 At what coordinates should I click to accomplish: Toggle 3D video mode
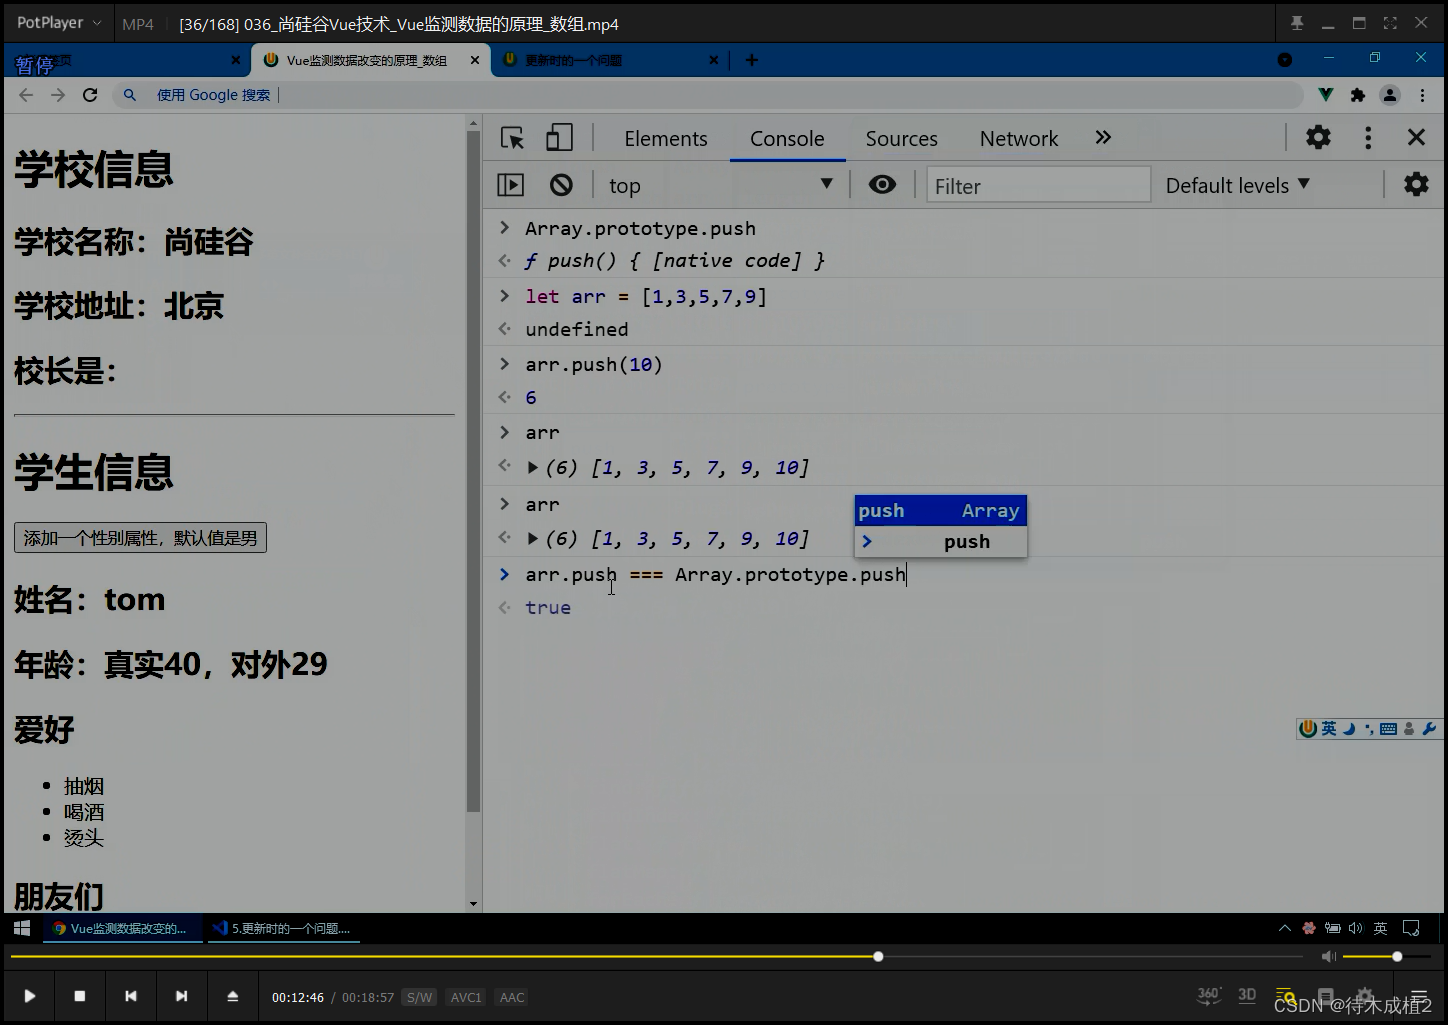1247,995
